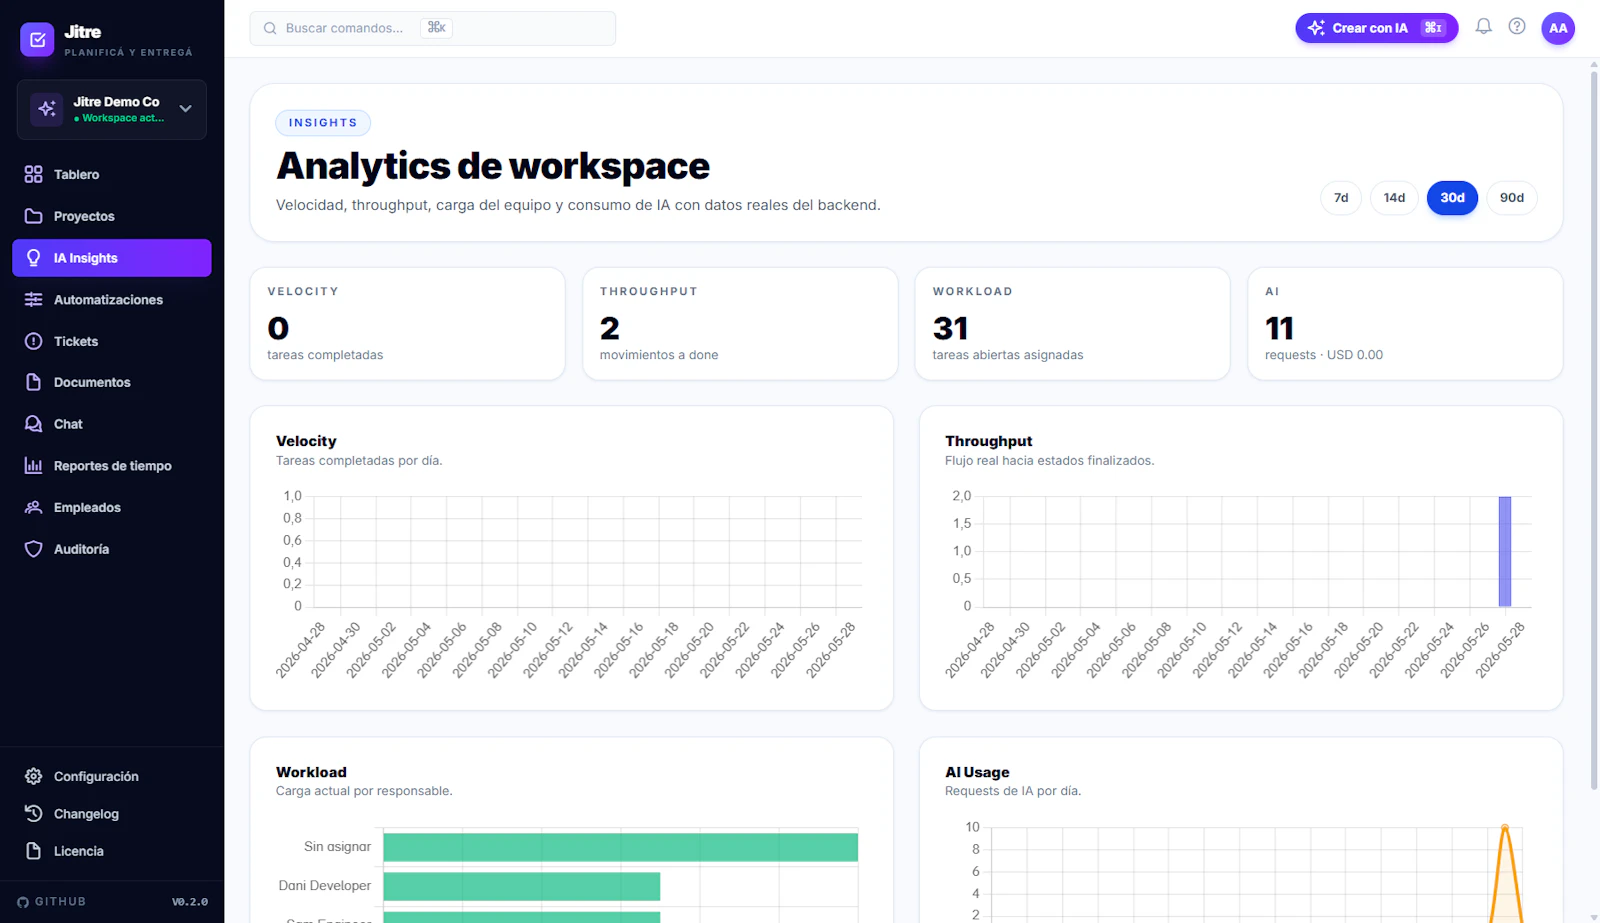Open Automatizaciones menu item
The width and height of the screenshot is (1600, 923).
[112, 300]
